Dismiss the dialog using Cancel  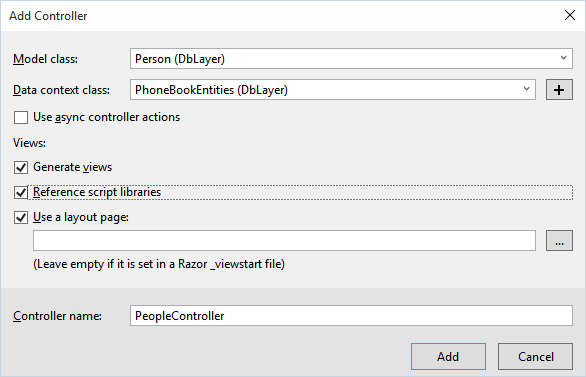point(535,356)
